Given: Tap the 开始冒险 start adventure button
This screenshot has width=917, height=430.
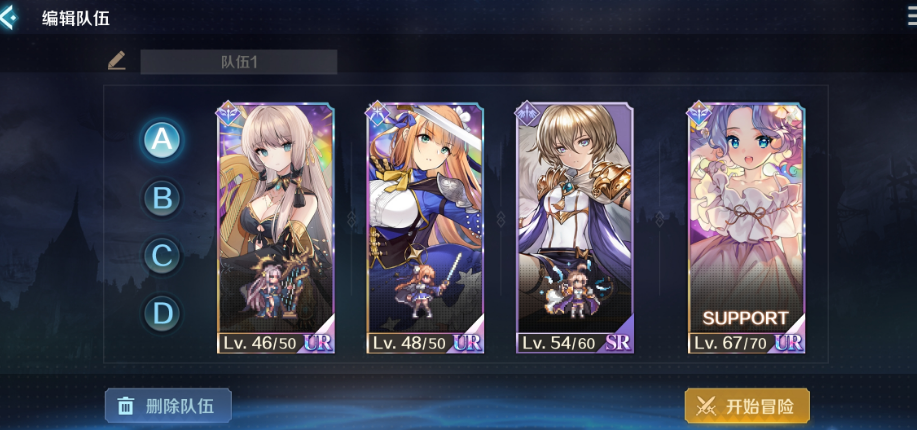Looking at the screenshot, I should (747, 406).
